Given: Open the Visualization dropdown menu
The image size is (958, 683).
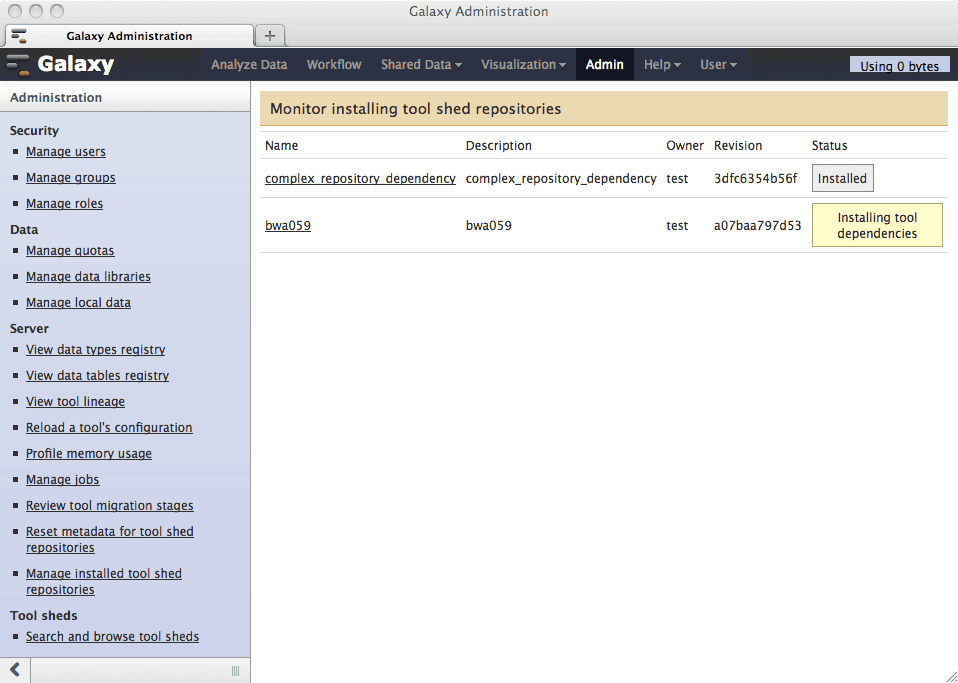Looking at the screenshot, I should (523, 65).
